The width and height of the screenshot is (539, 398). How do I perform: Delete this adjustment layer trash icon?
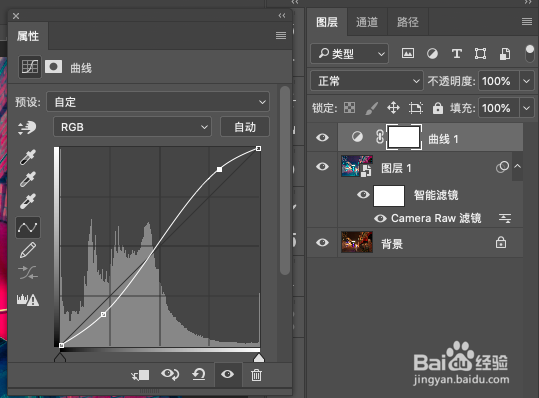coord(256,375)
